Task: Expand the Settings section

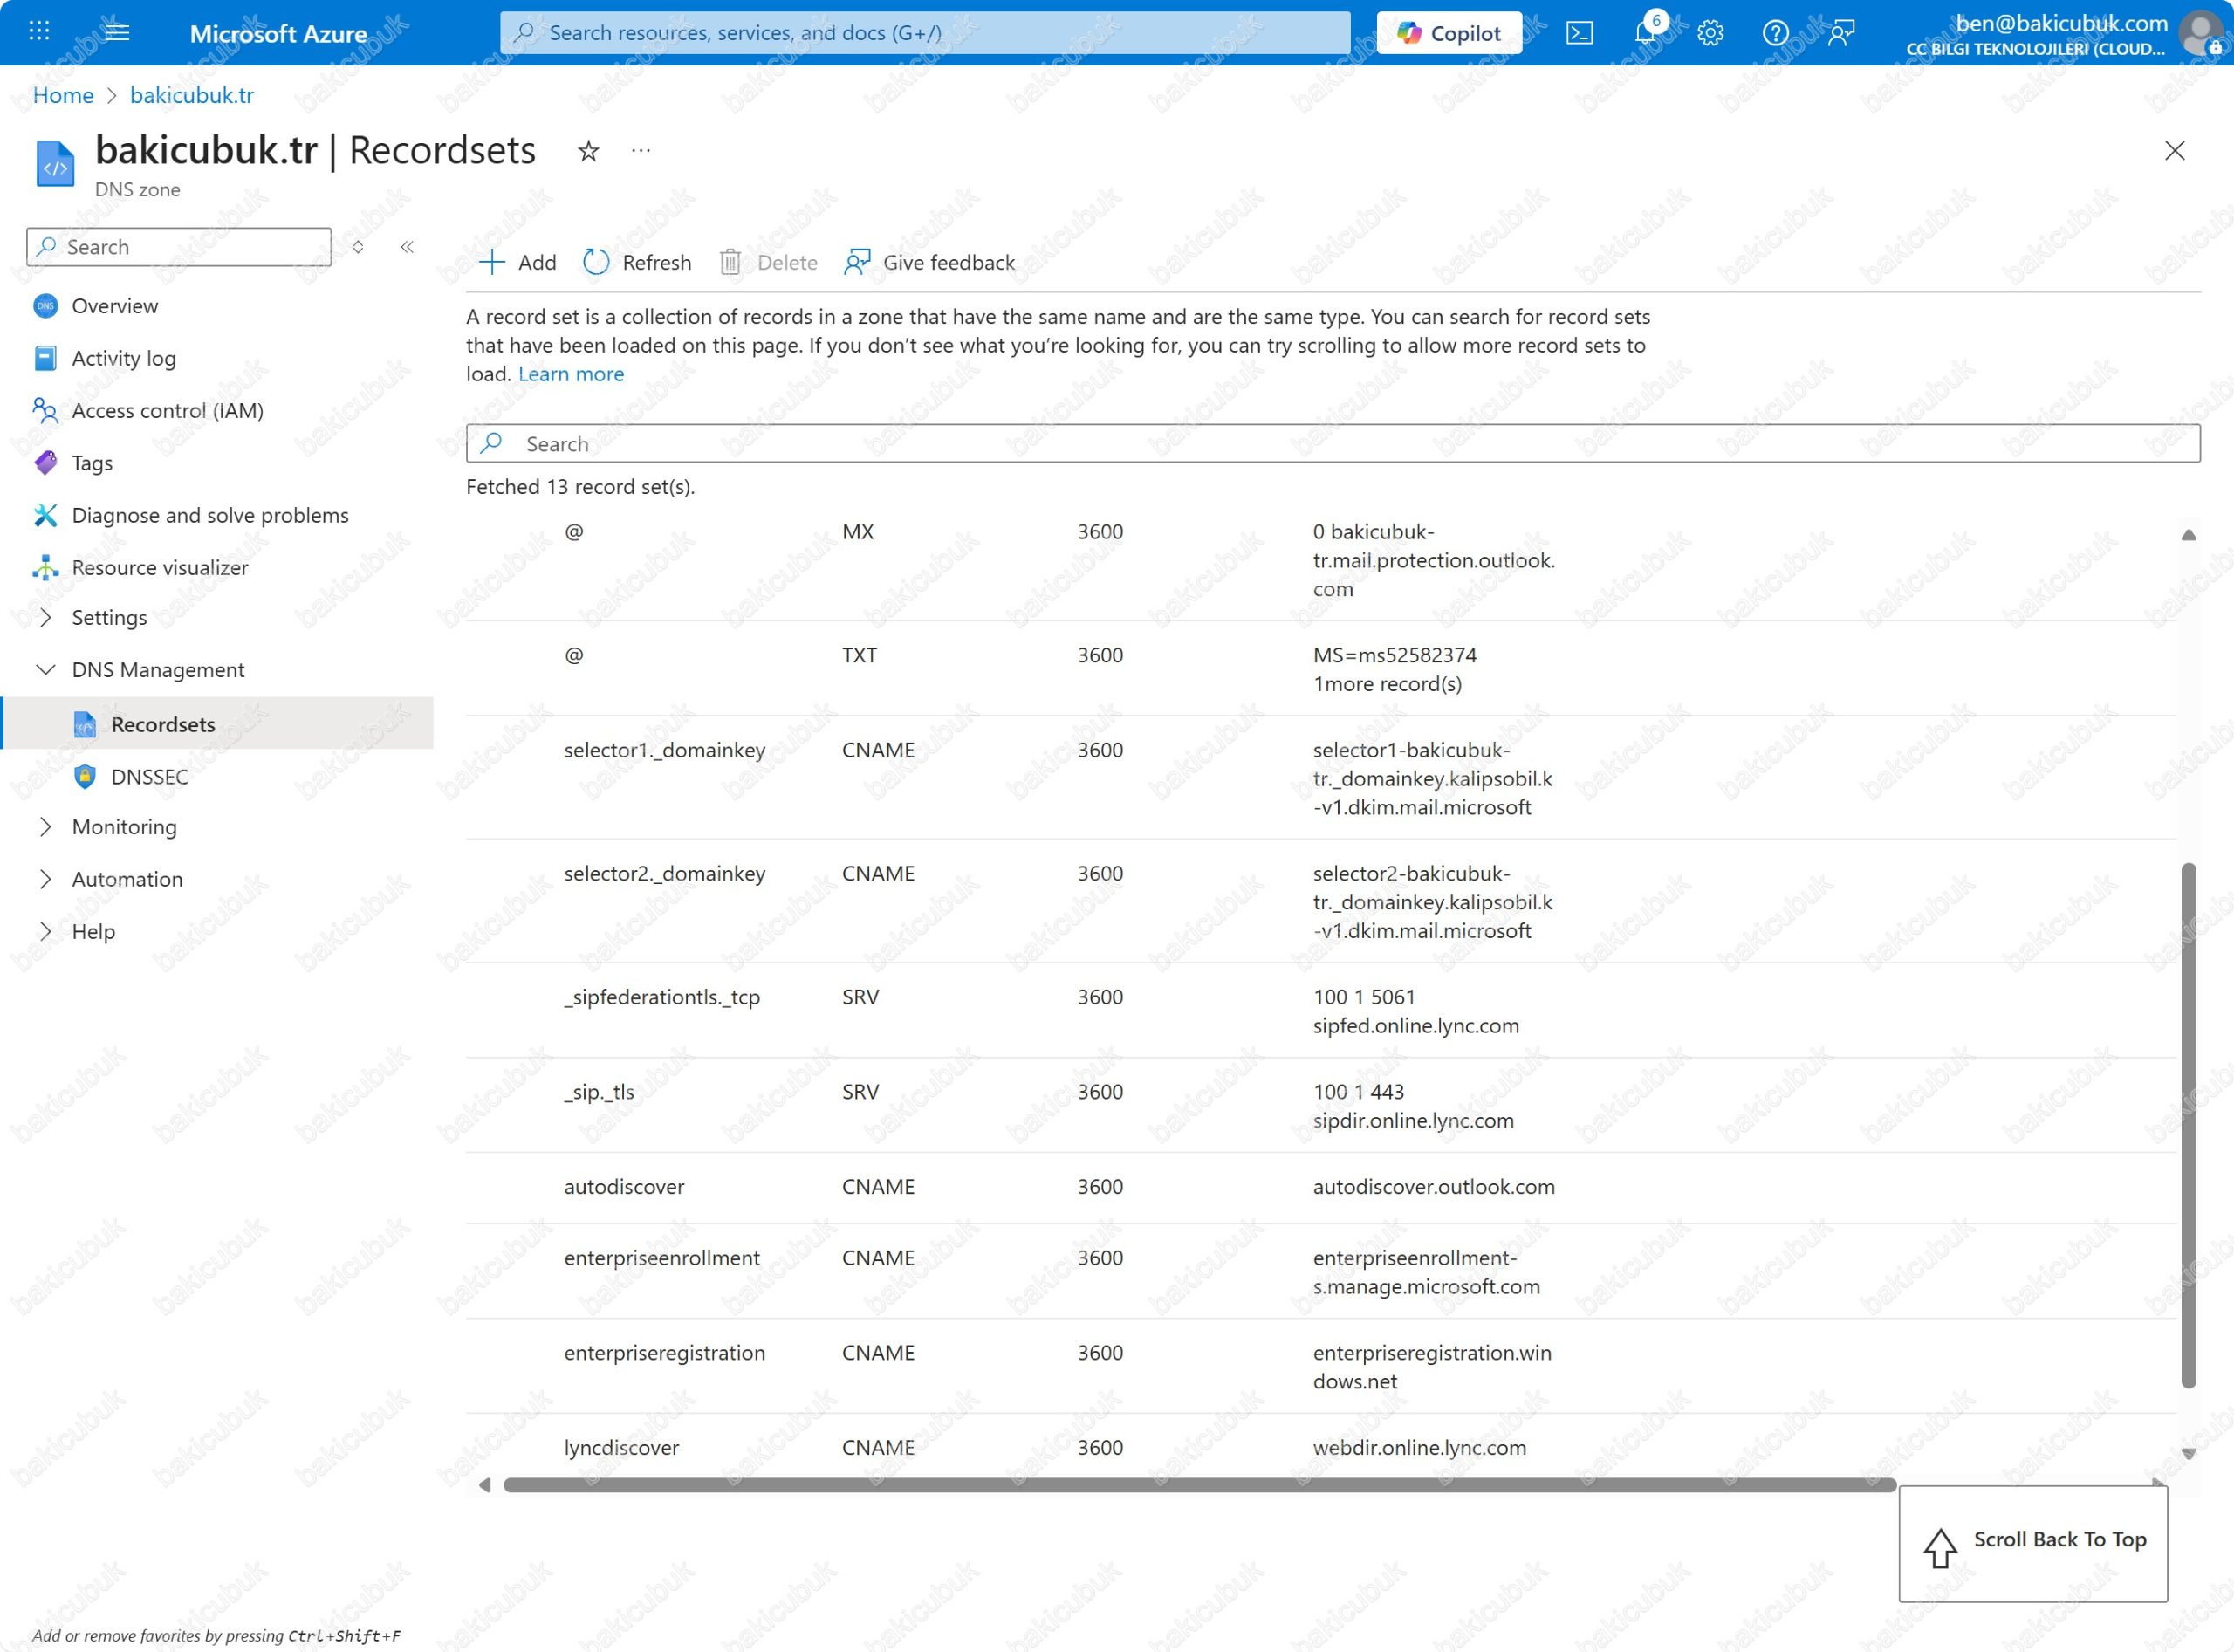Action: (x=45, y=617)
